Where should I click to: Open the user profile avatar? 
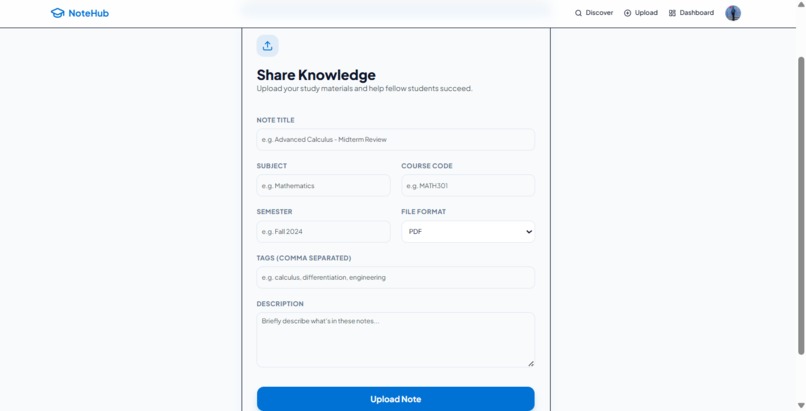(732, 13)
